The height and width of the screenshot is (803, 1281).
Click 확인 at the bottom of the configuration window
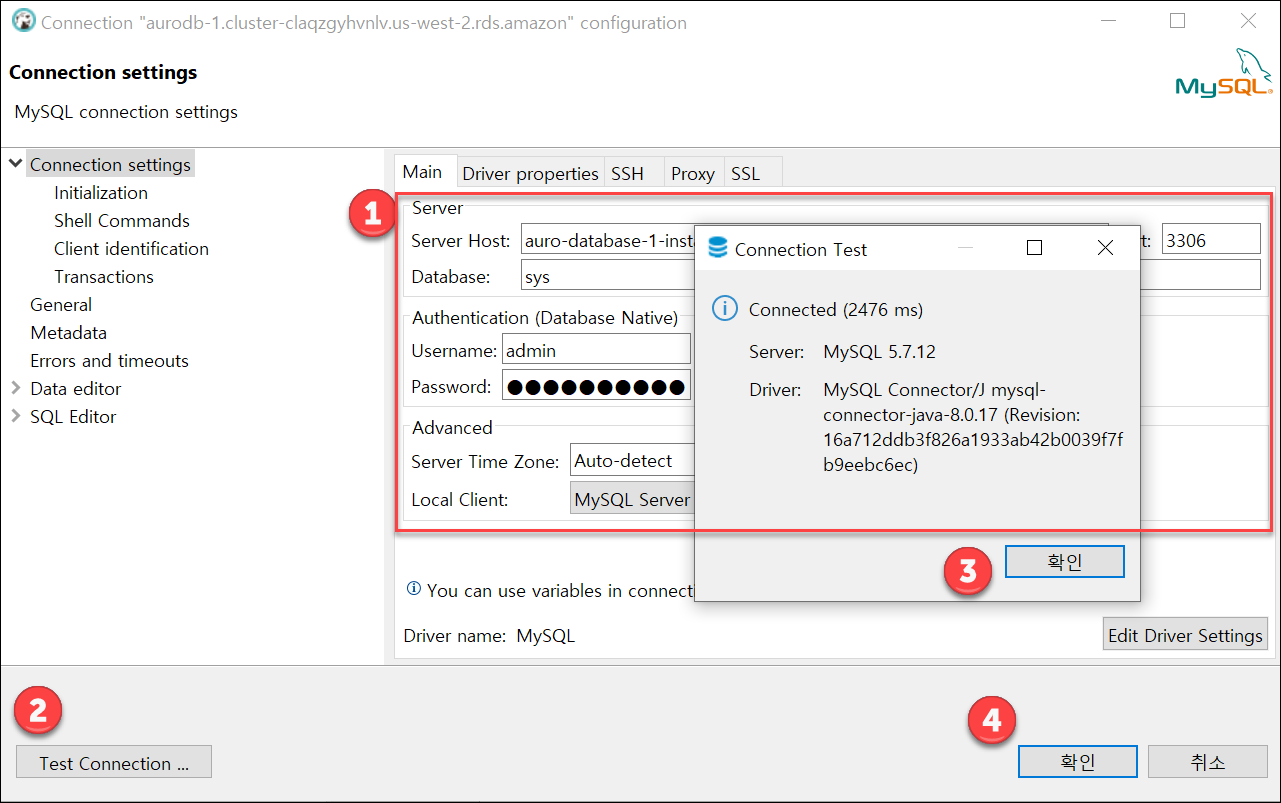(x=1078, y=762)
